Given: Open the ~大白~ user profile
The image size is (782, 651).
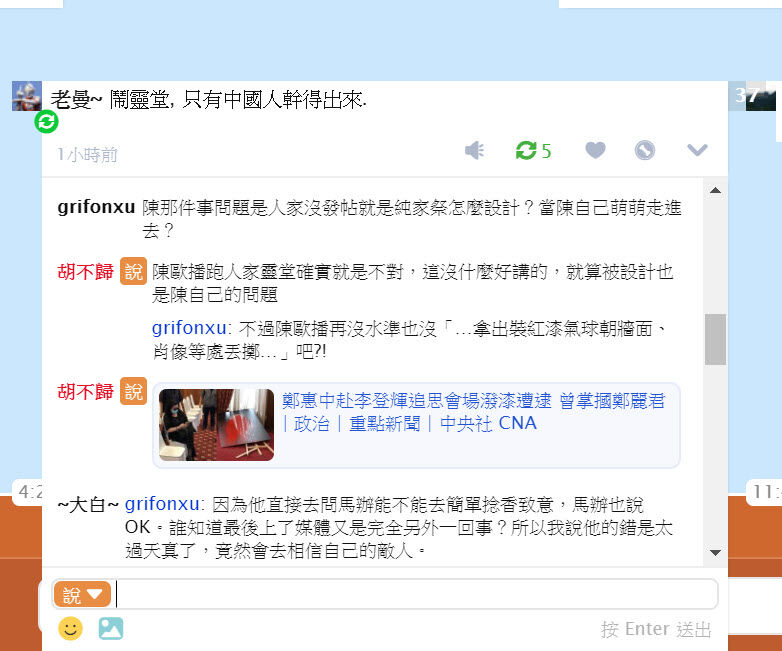Looking at the screenshot, I should [x=88, y=505].
